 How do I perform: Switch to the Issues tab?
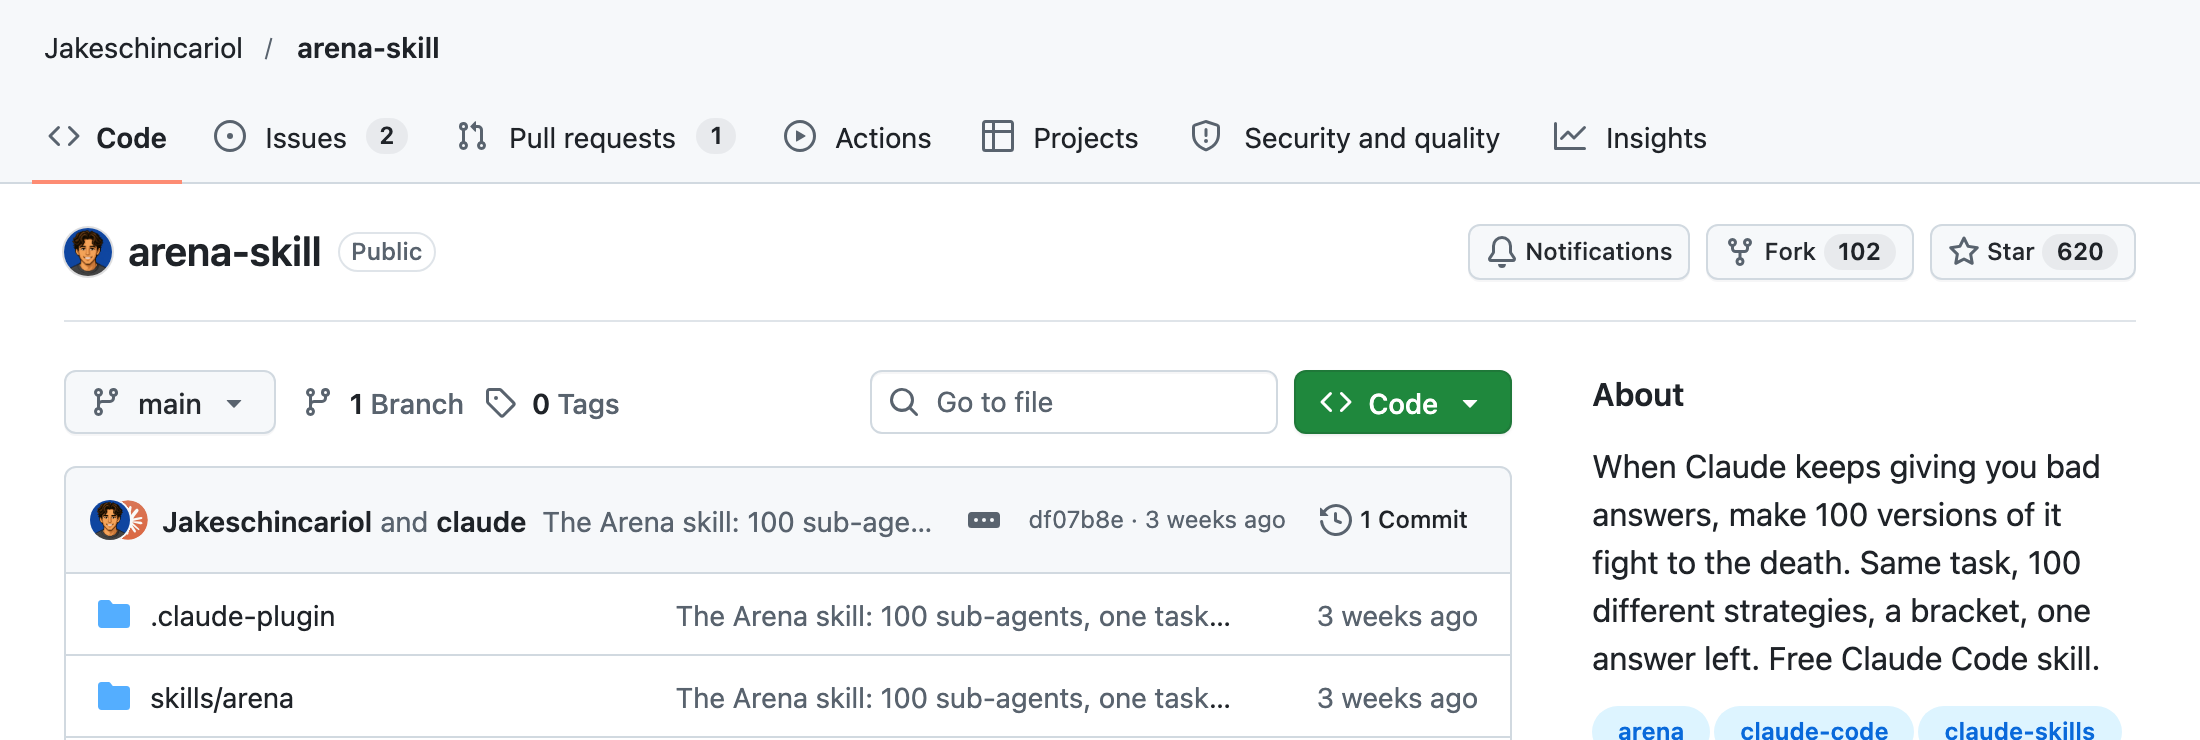(x=310, y=137)
